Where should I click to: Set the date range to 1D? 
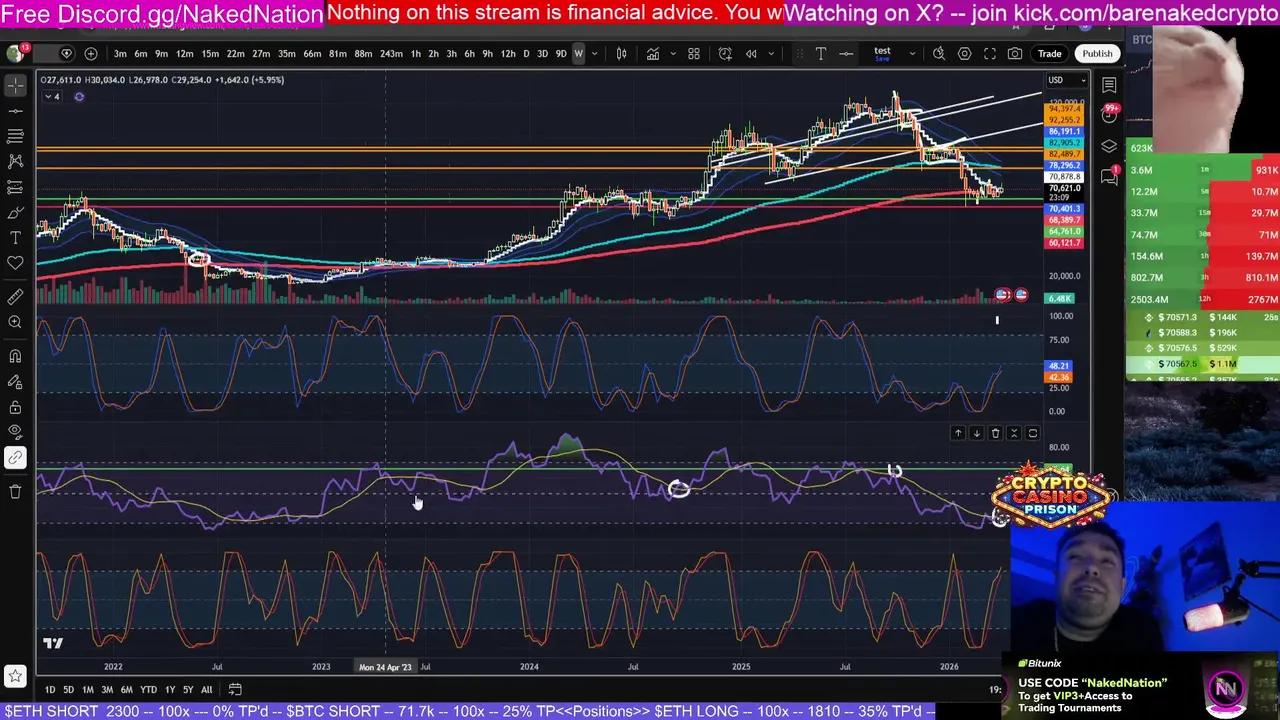tap(50, 689)
